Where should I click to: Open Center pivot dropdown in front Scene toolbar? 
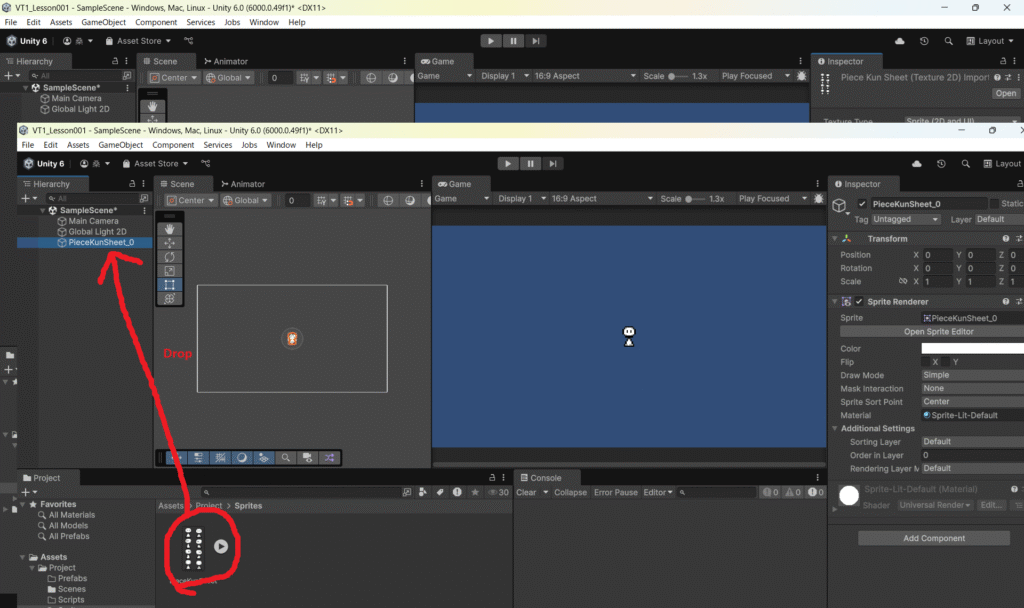191,200
